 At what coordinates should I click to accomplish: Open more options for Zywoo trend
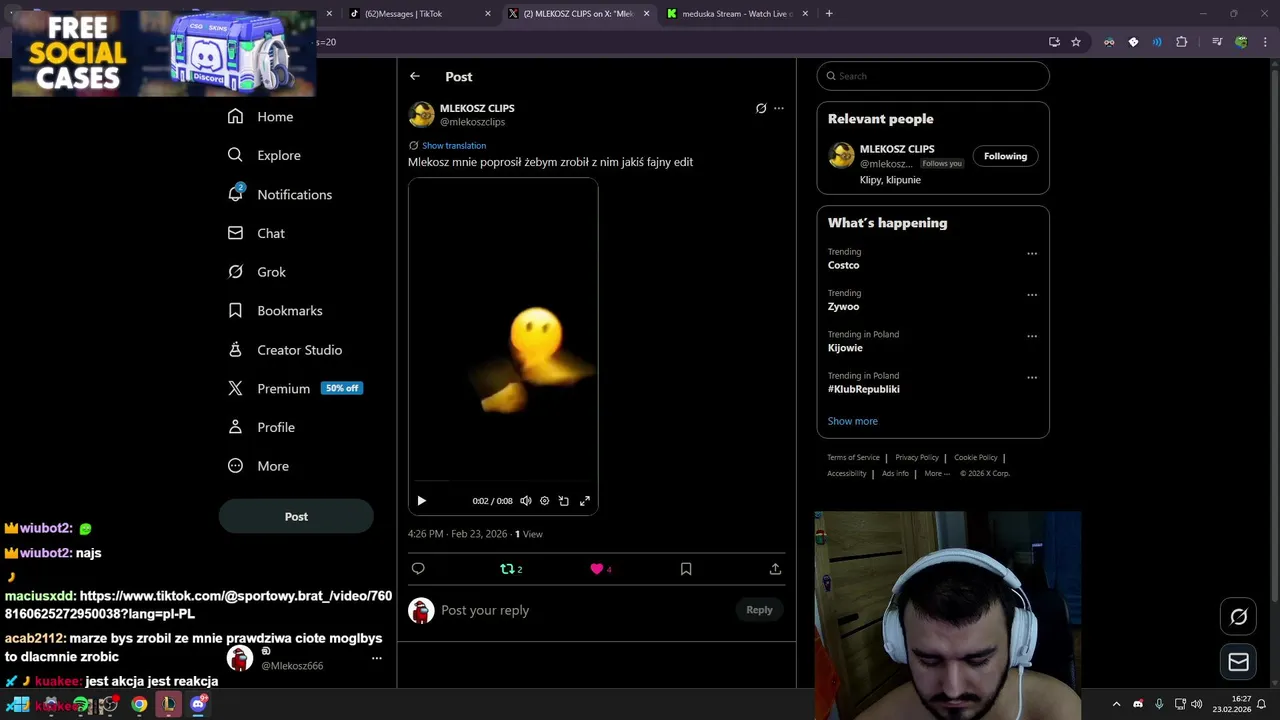click(1032, 295)
